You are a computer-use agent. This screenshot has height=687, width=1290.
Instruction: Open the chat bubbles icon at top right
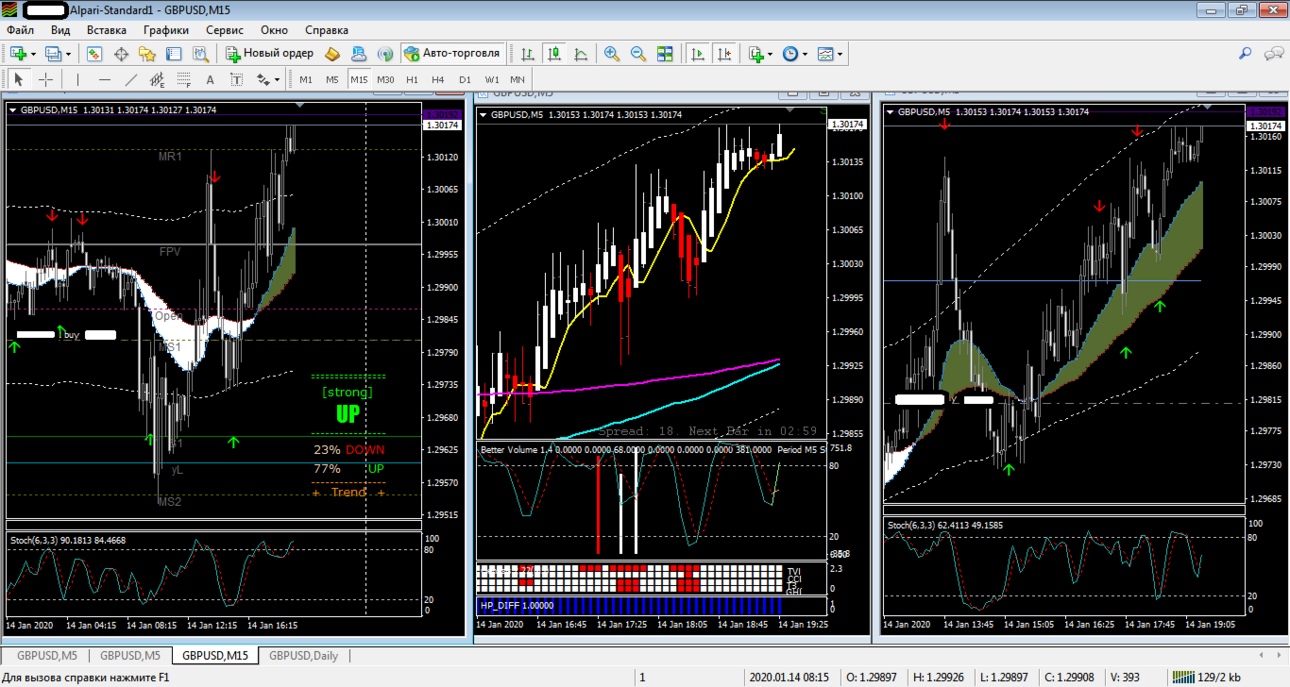(1274, 54)
